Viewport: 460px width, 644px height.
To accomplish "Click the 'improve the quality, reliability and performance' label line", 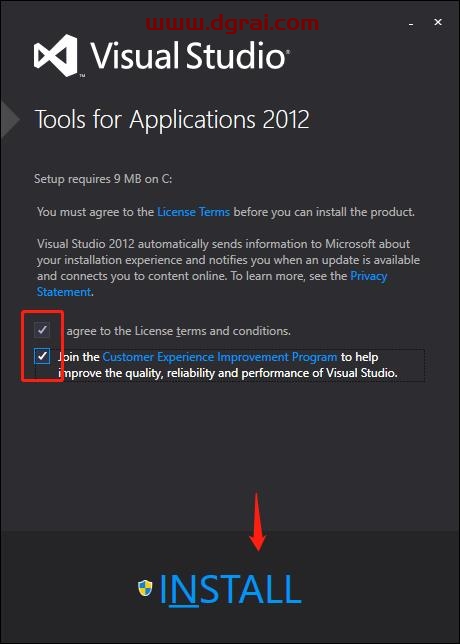I will (x=228, y=373).
